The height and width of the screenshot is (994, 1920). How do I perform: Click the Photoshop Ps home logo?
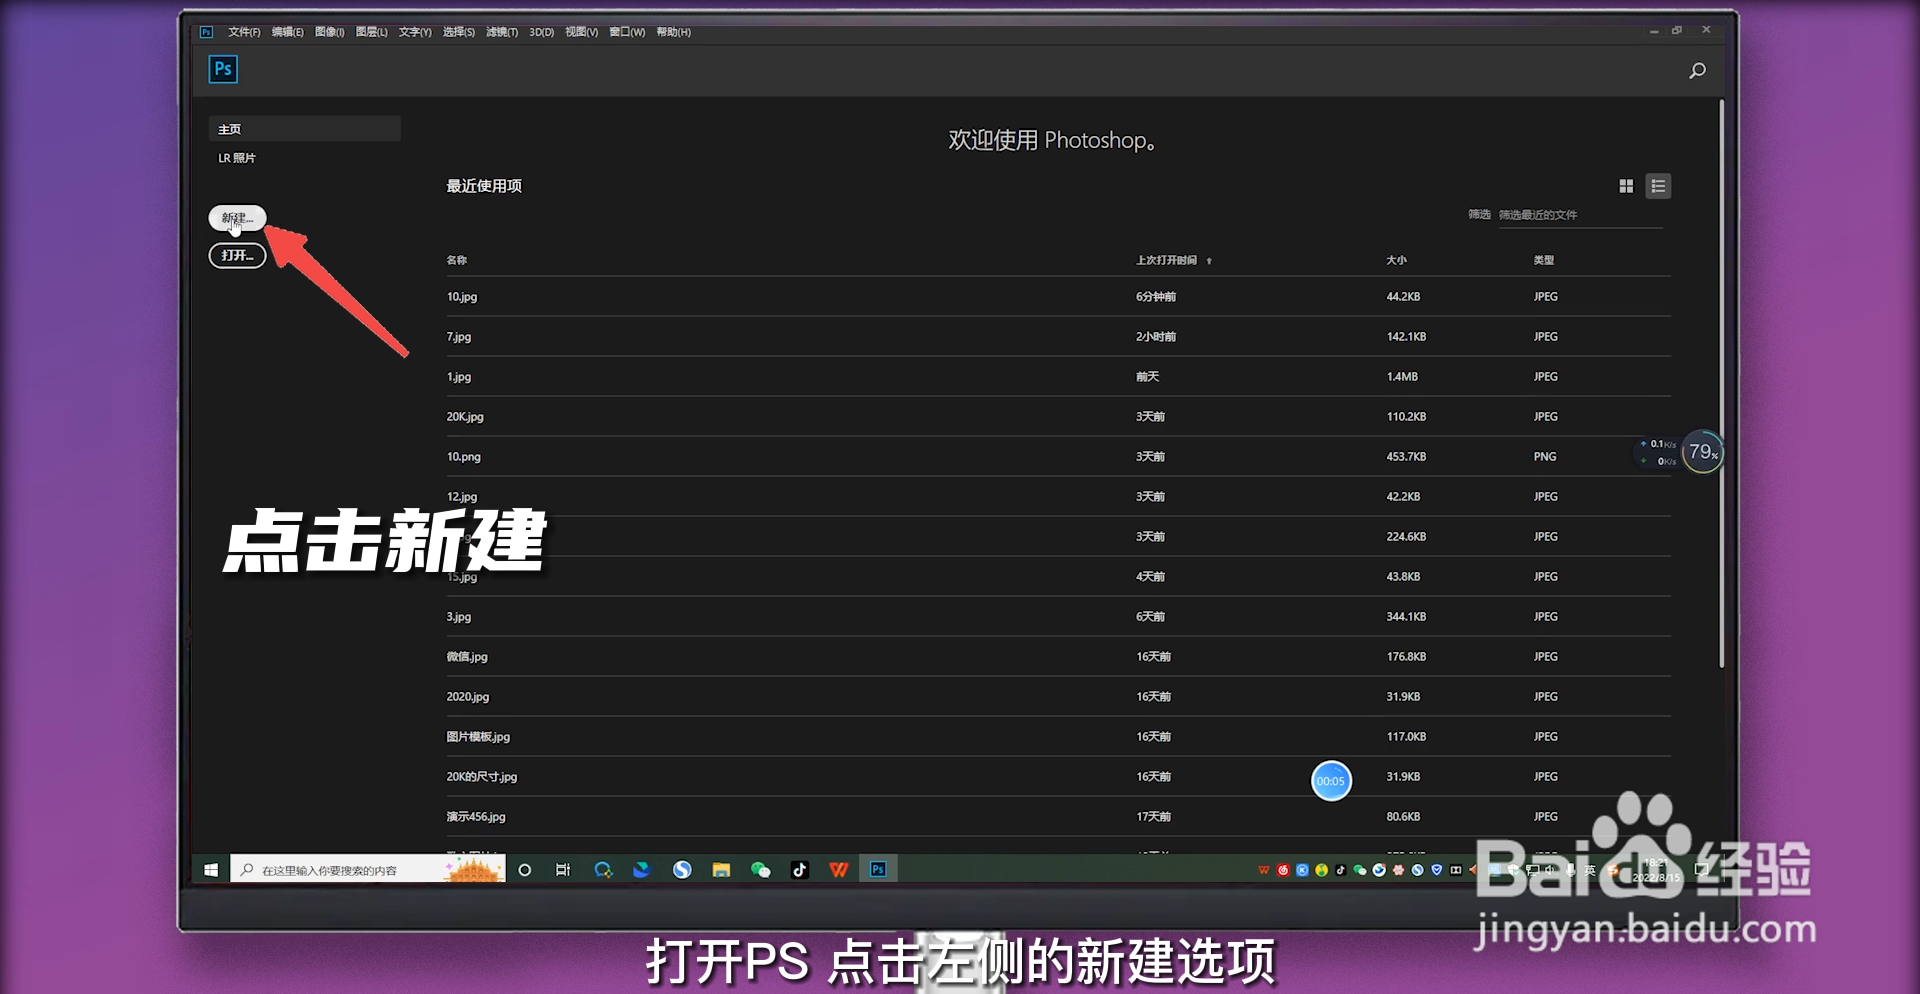coord(223,69)
